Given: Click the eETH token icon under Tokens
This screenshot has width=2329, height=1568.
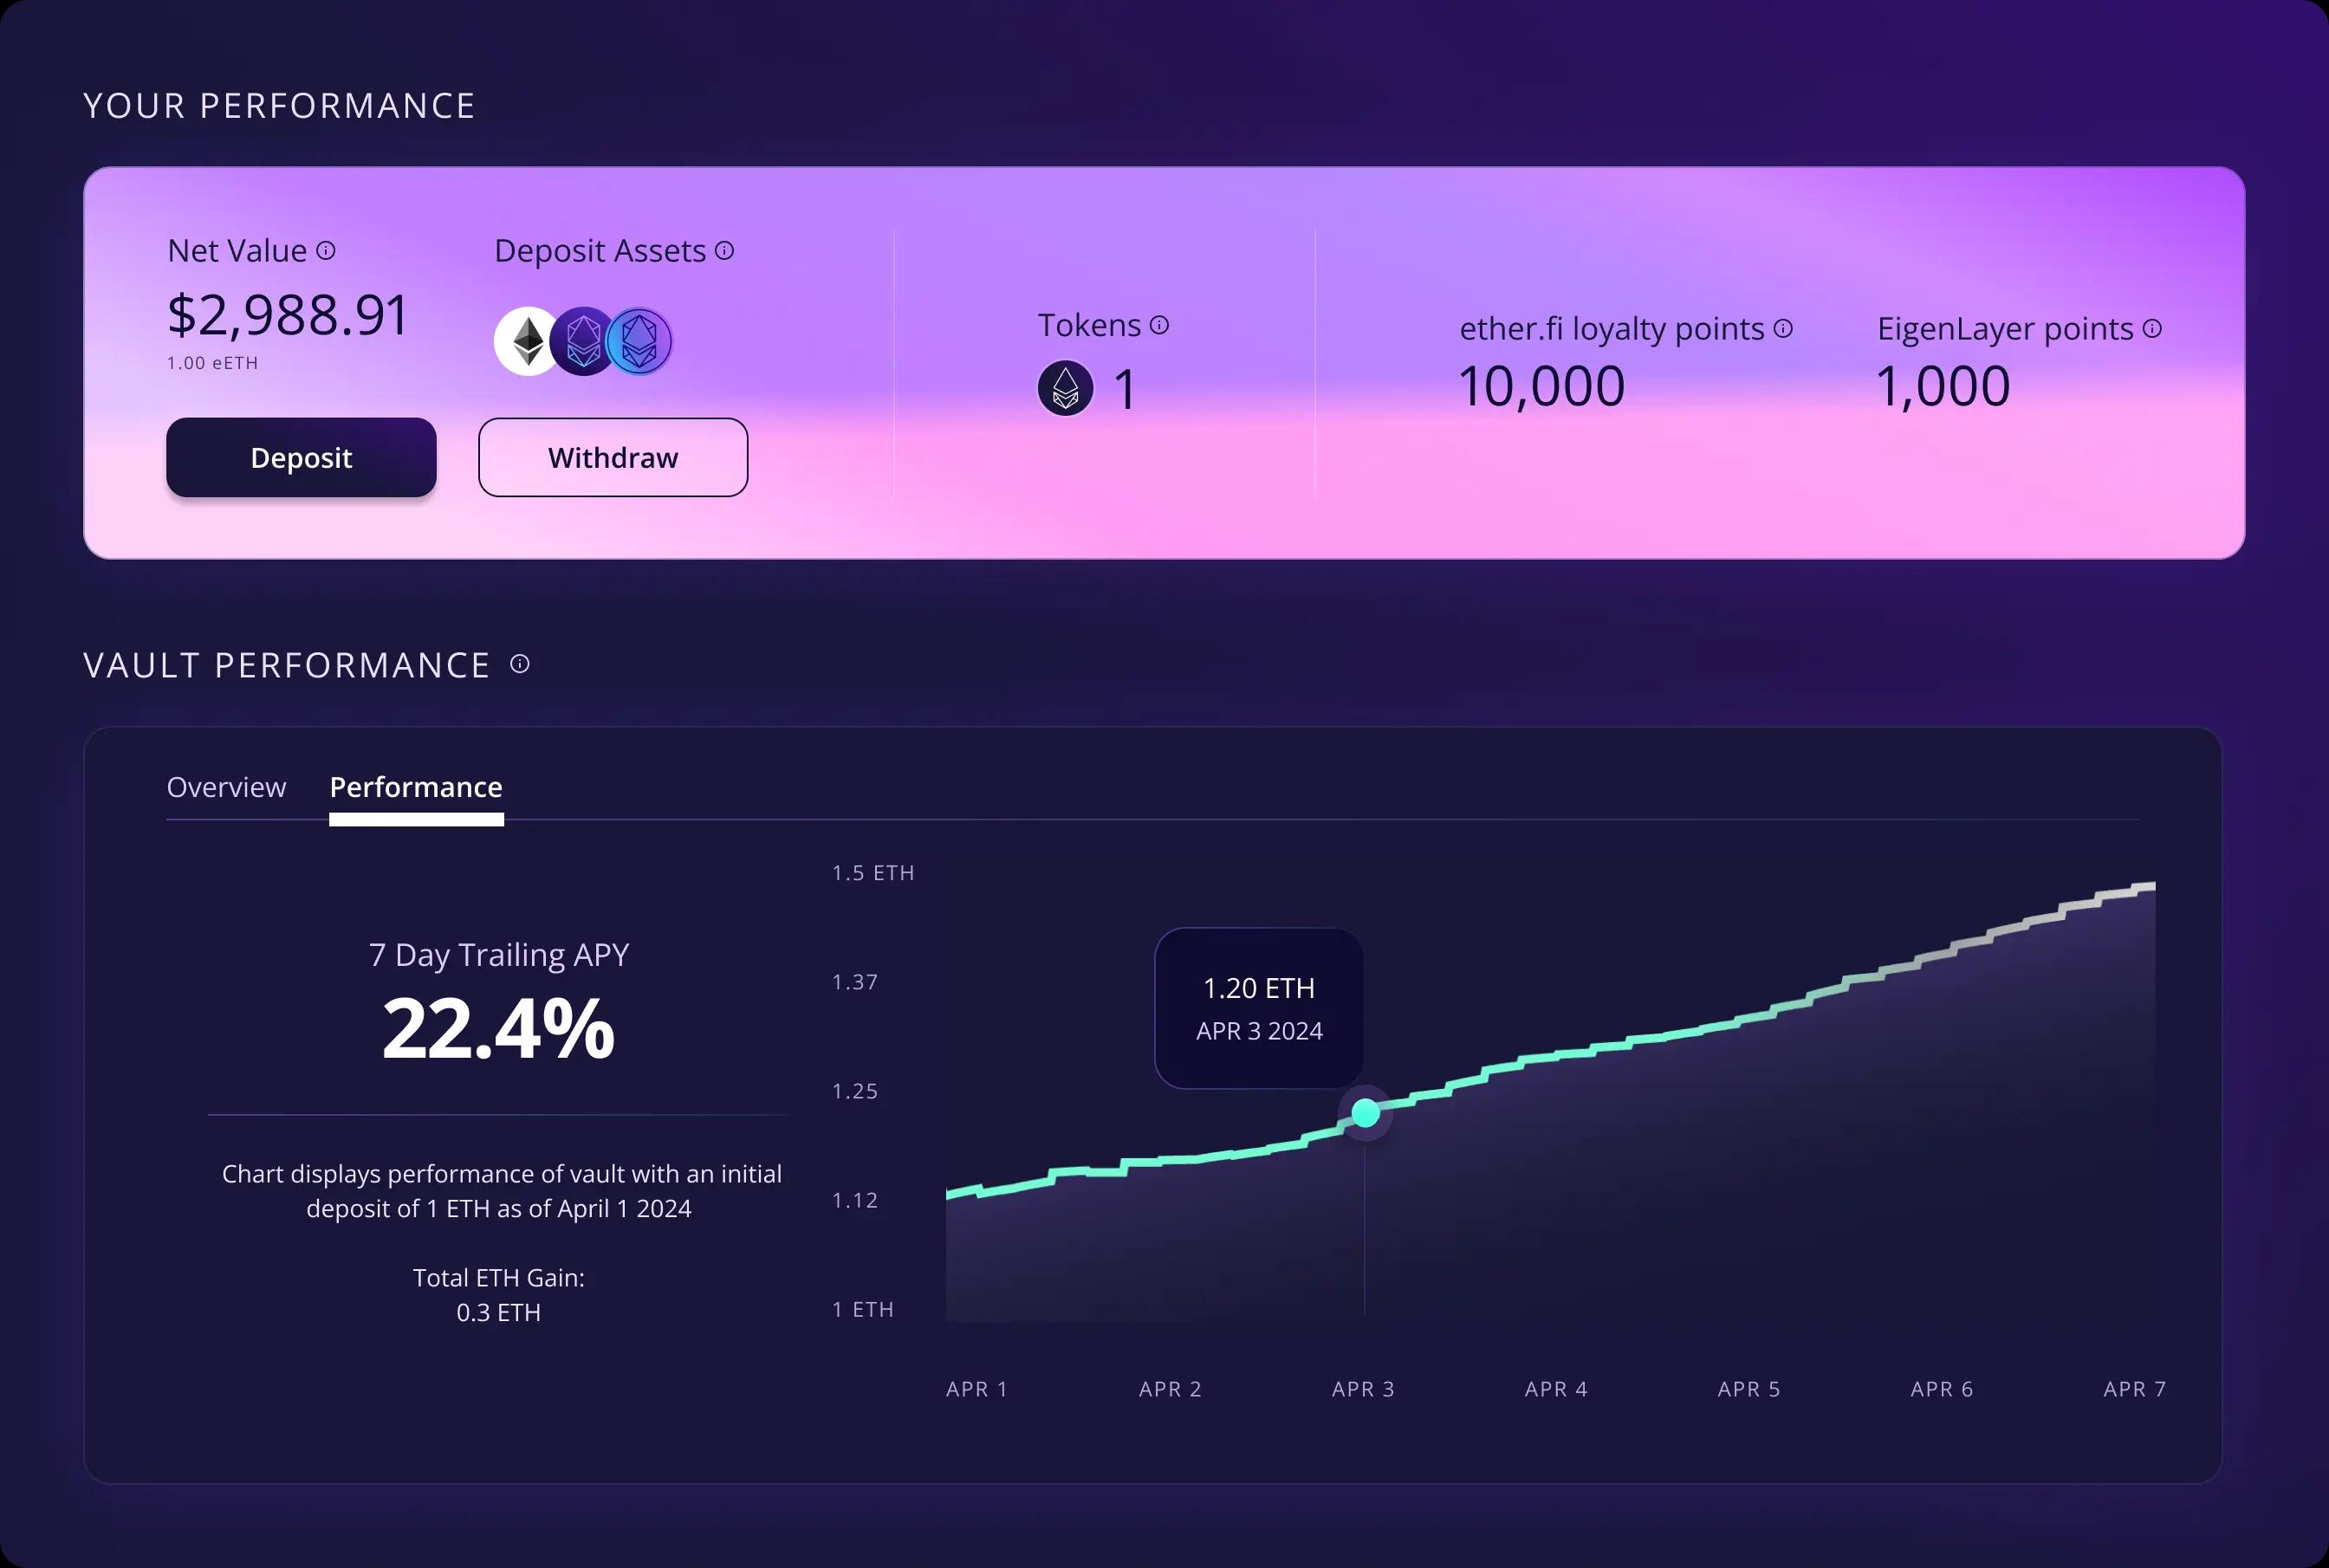Looking at the screenshot, I should click(1065, 388).
